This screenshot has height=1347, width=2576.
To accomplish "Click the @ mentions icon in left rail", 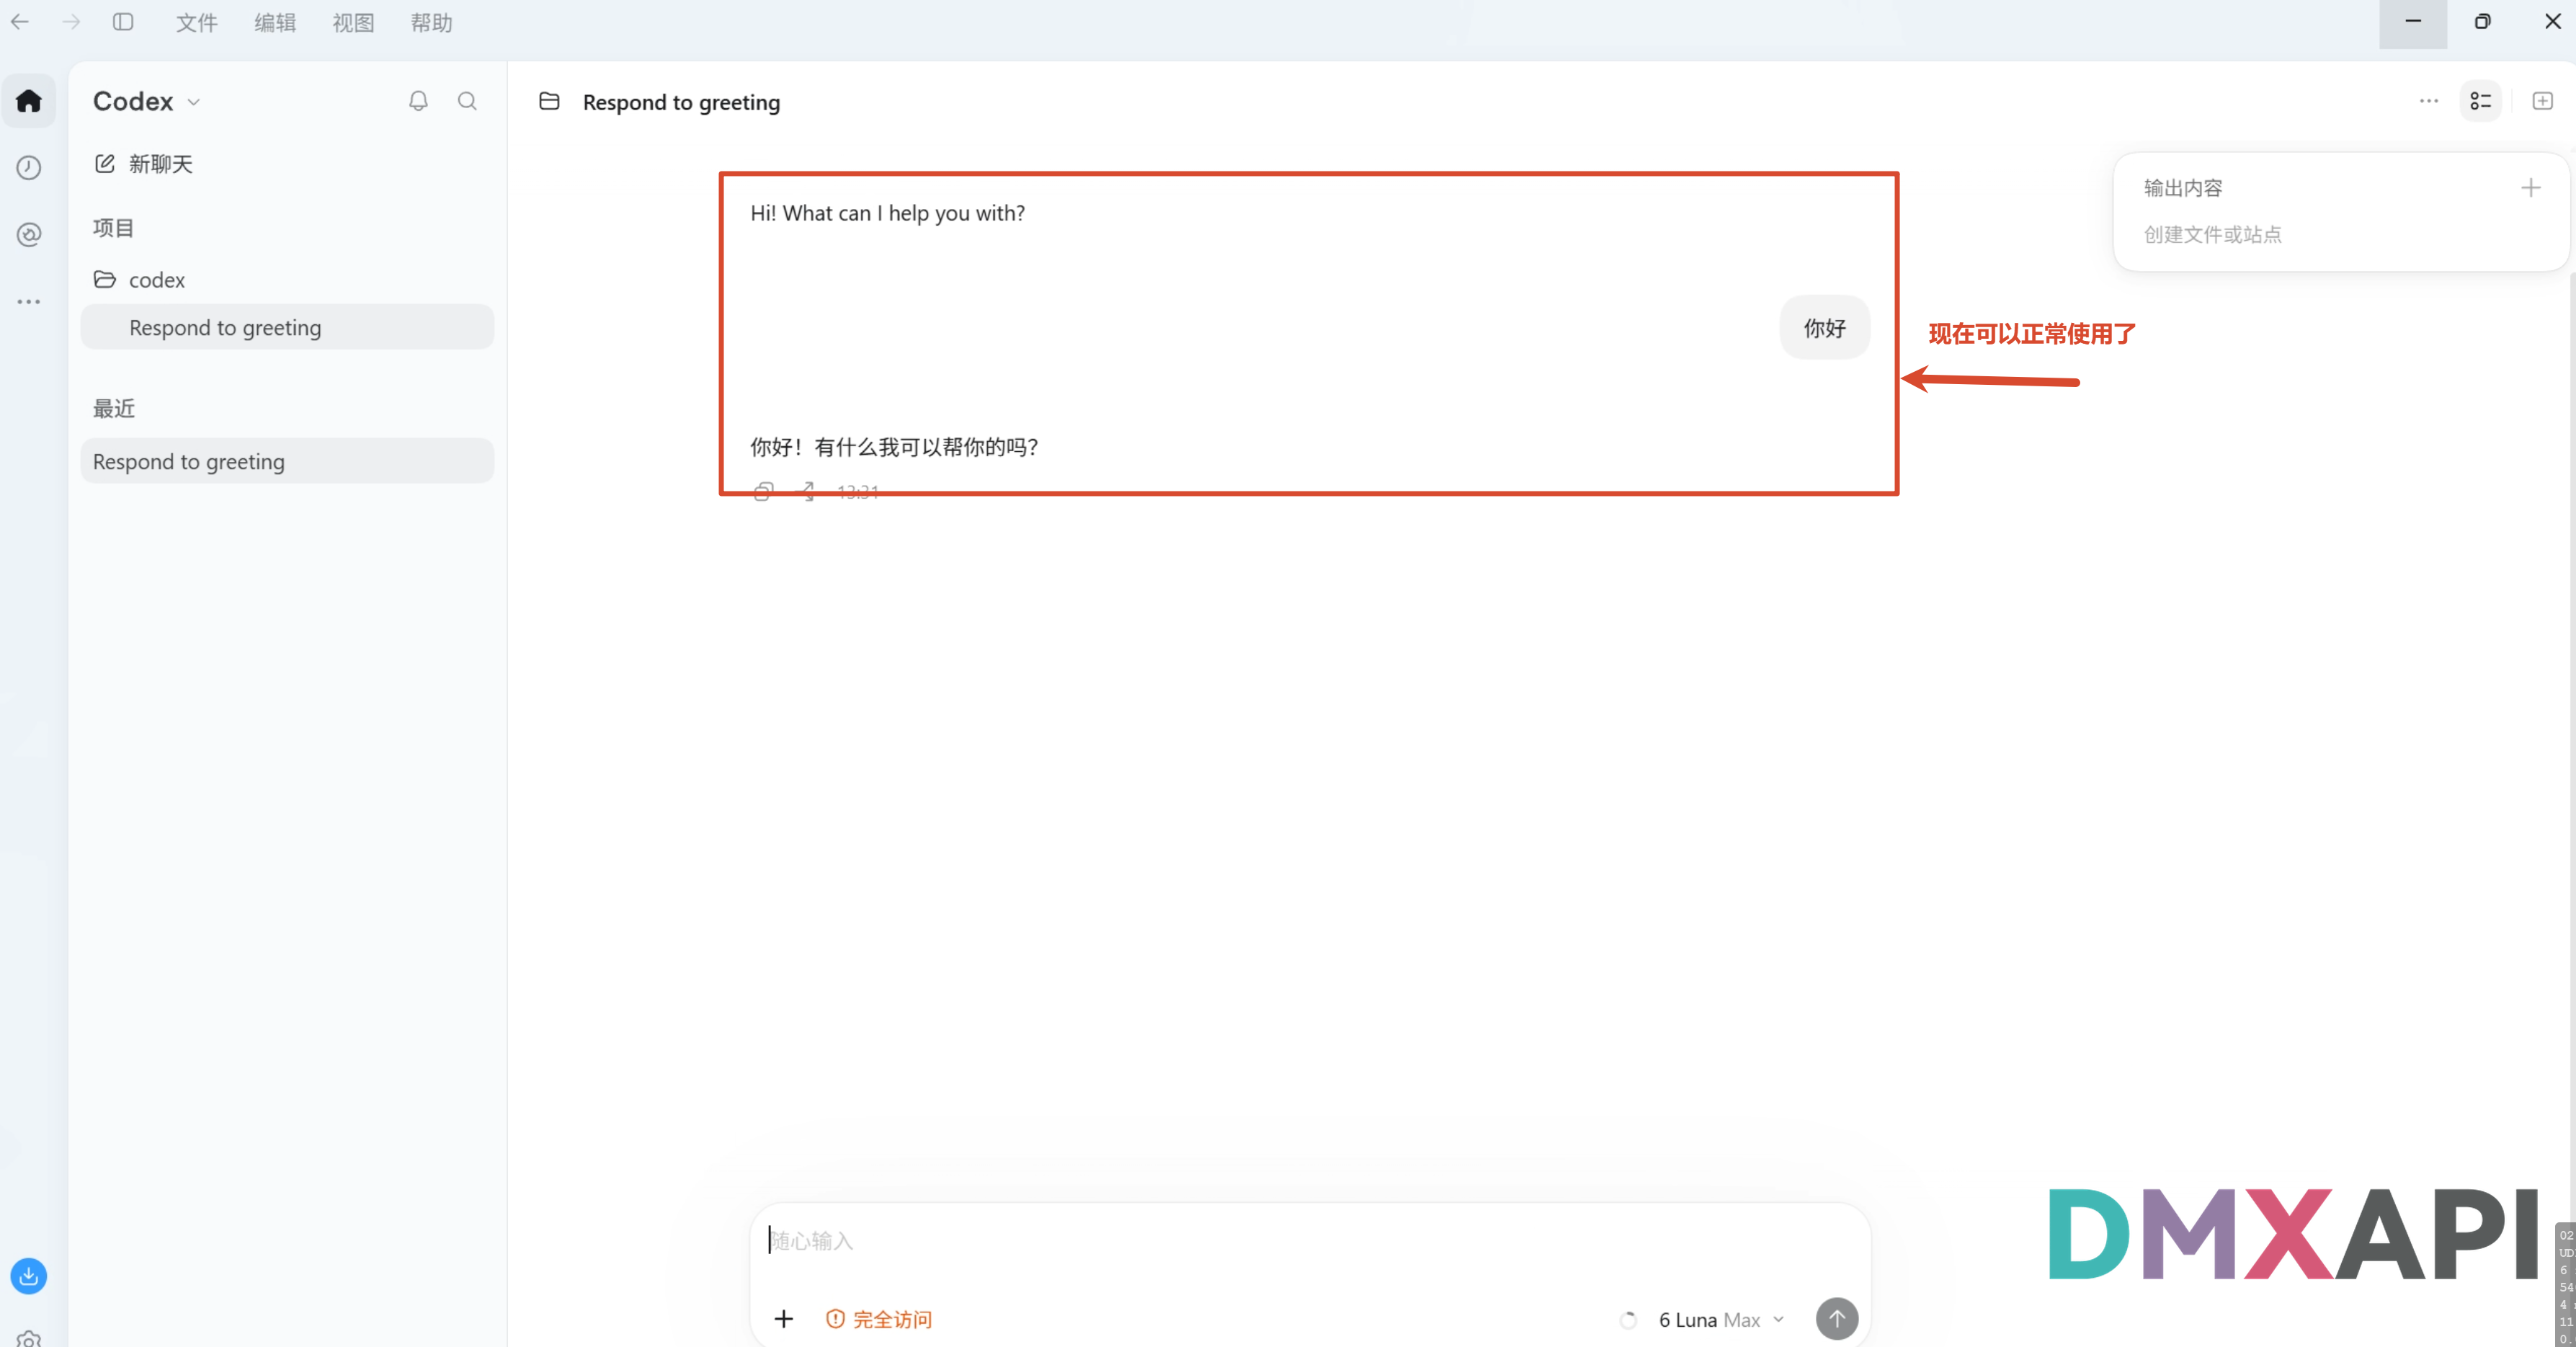I will point(29,234).
